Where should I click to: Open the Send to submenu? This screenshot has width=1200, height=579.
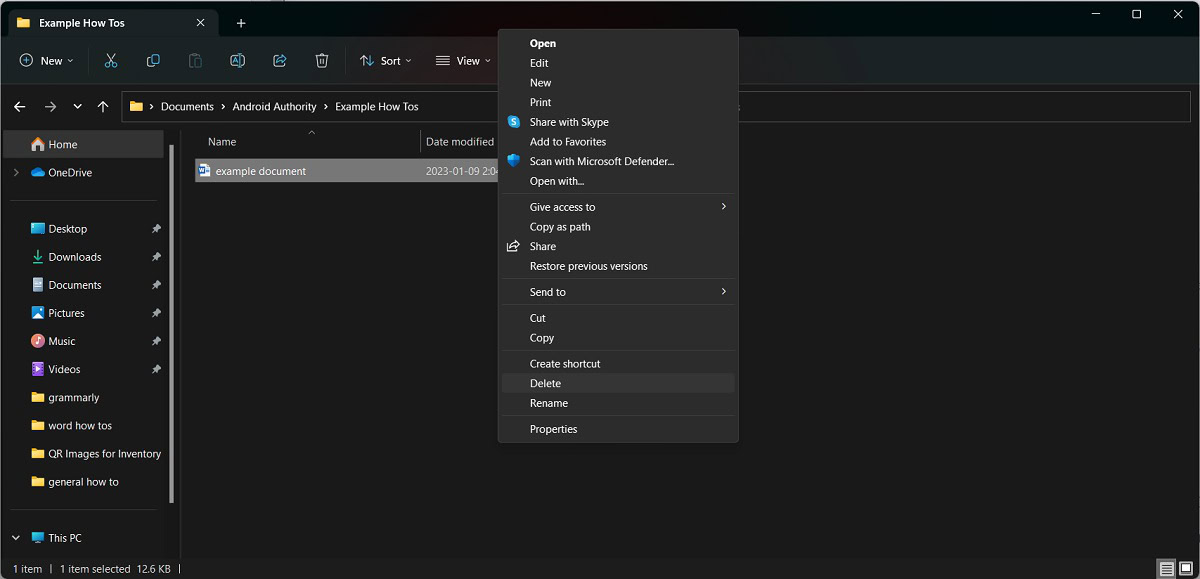click(548, 292)
